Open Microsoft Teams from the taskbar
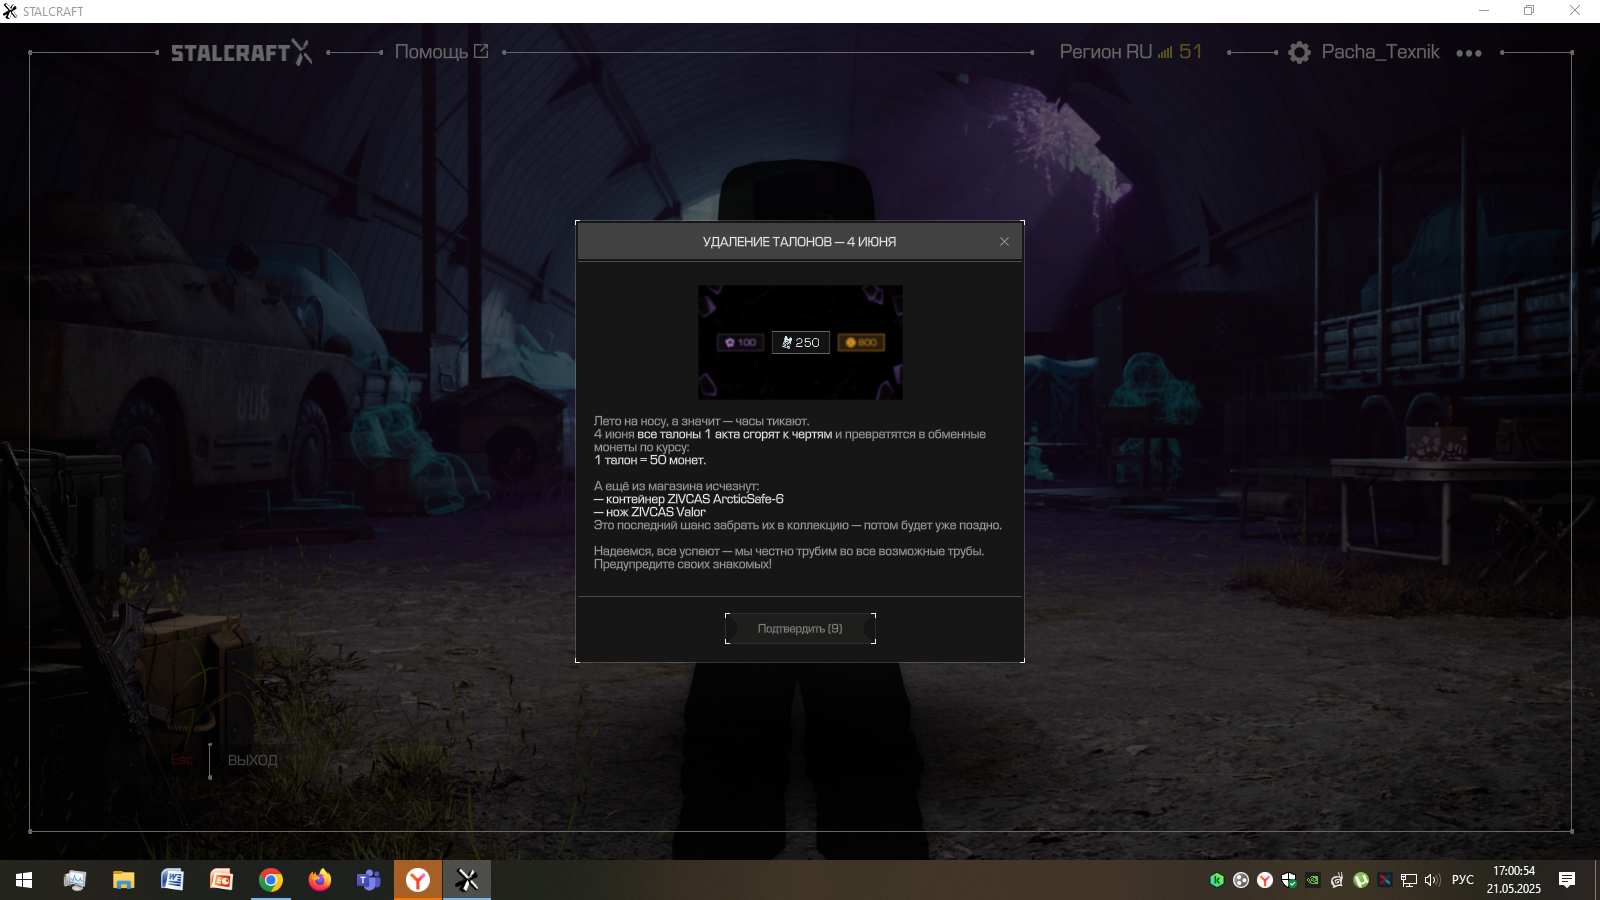 (x=368, y=880)
